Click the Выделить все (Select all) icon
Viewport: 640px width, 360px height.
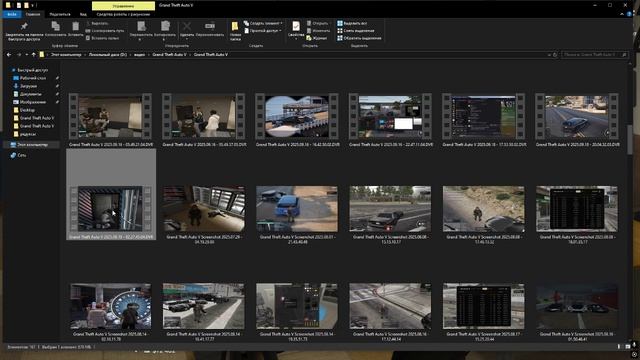[x=340, y=23]
